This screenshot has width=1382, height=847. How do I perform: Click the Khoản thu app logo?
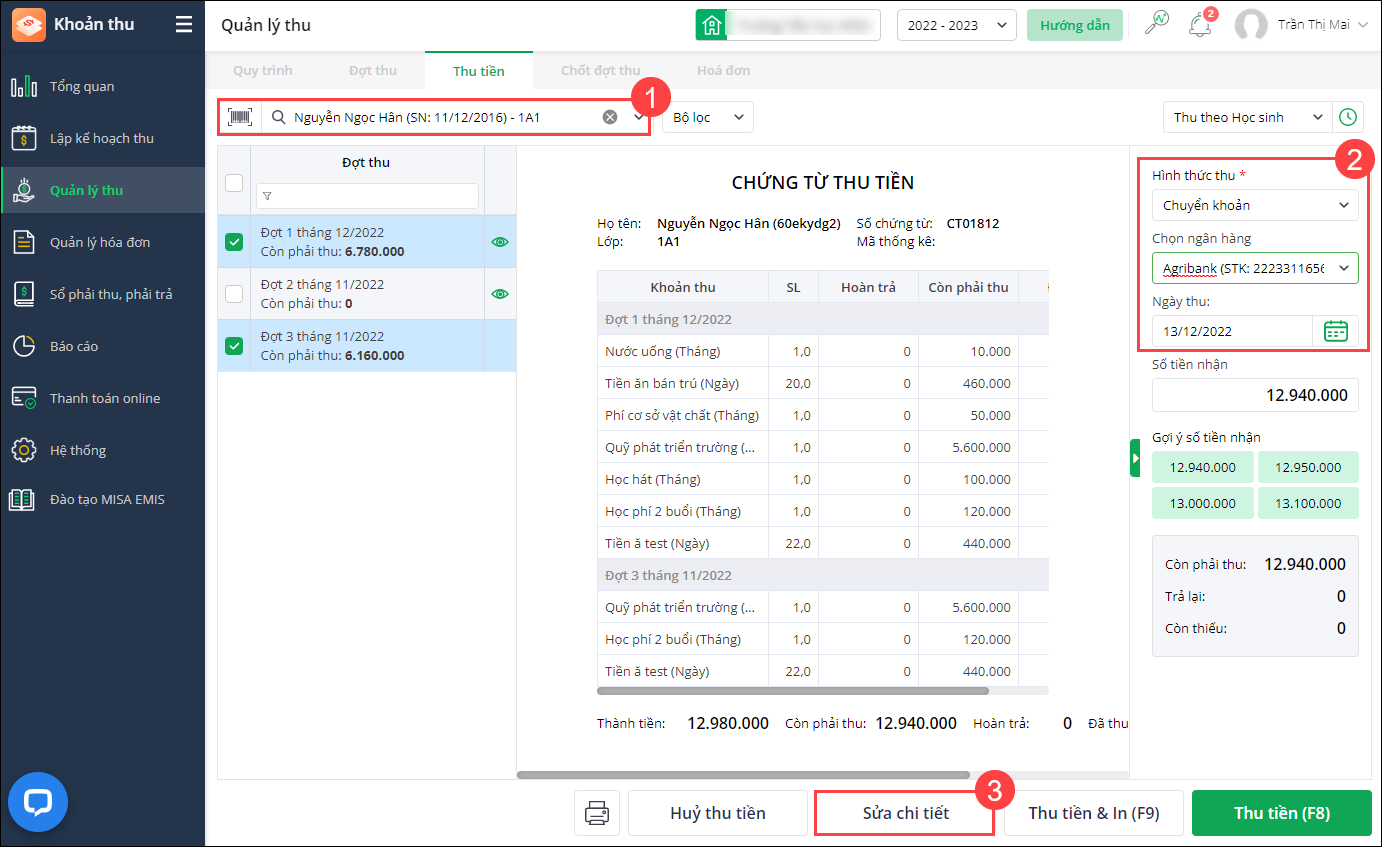[x=28, y=25]
